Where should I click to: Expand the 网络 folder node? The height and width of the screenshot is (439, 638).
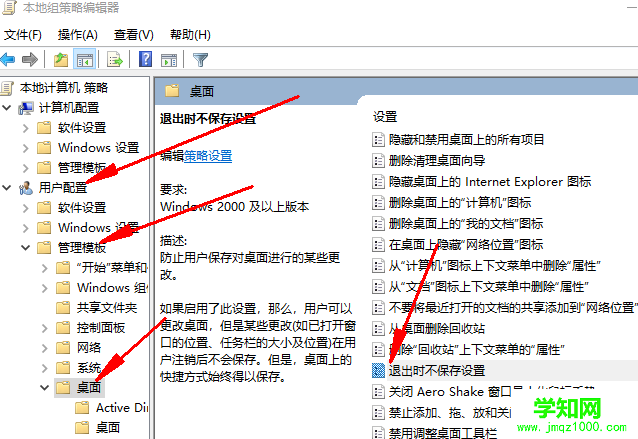coord(45,348)
